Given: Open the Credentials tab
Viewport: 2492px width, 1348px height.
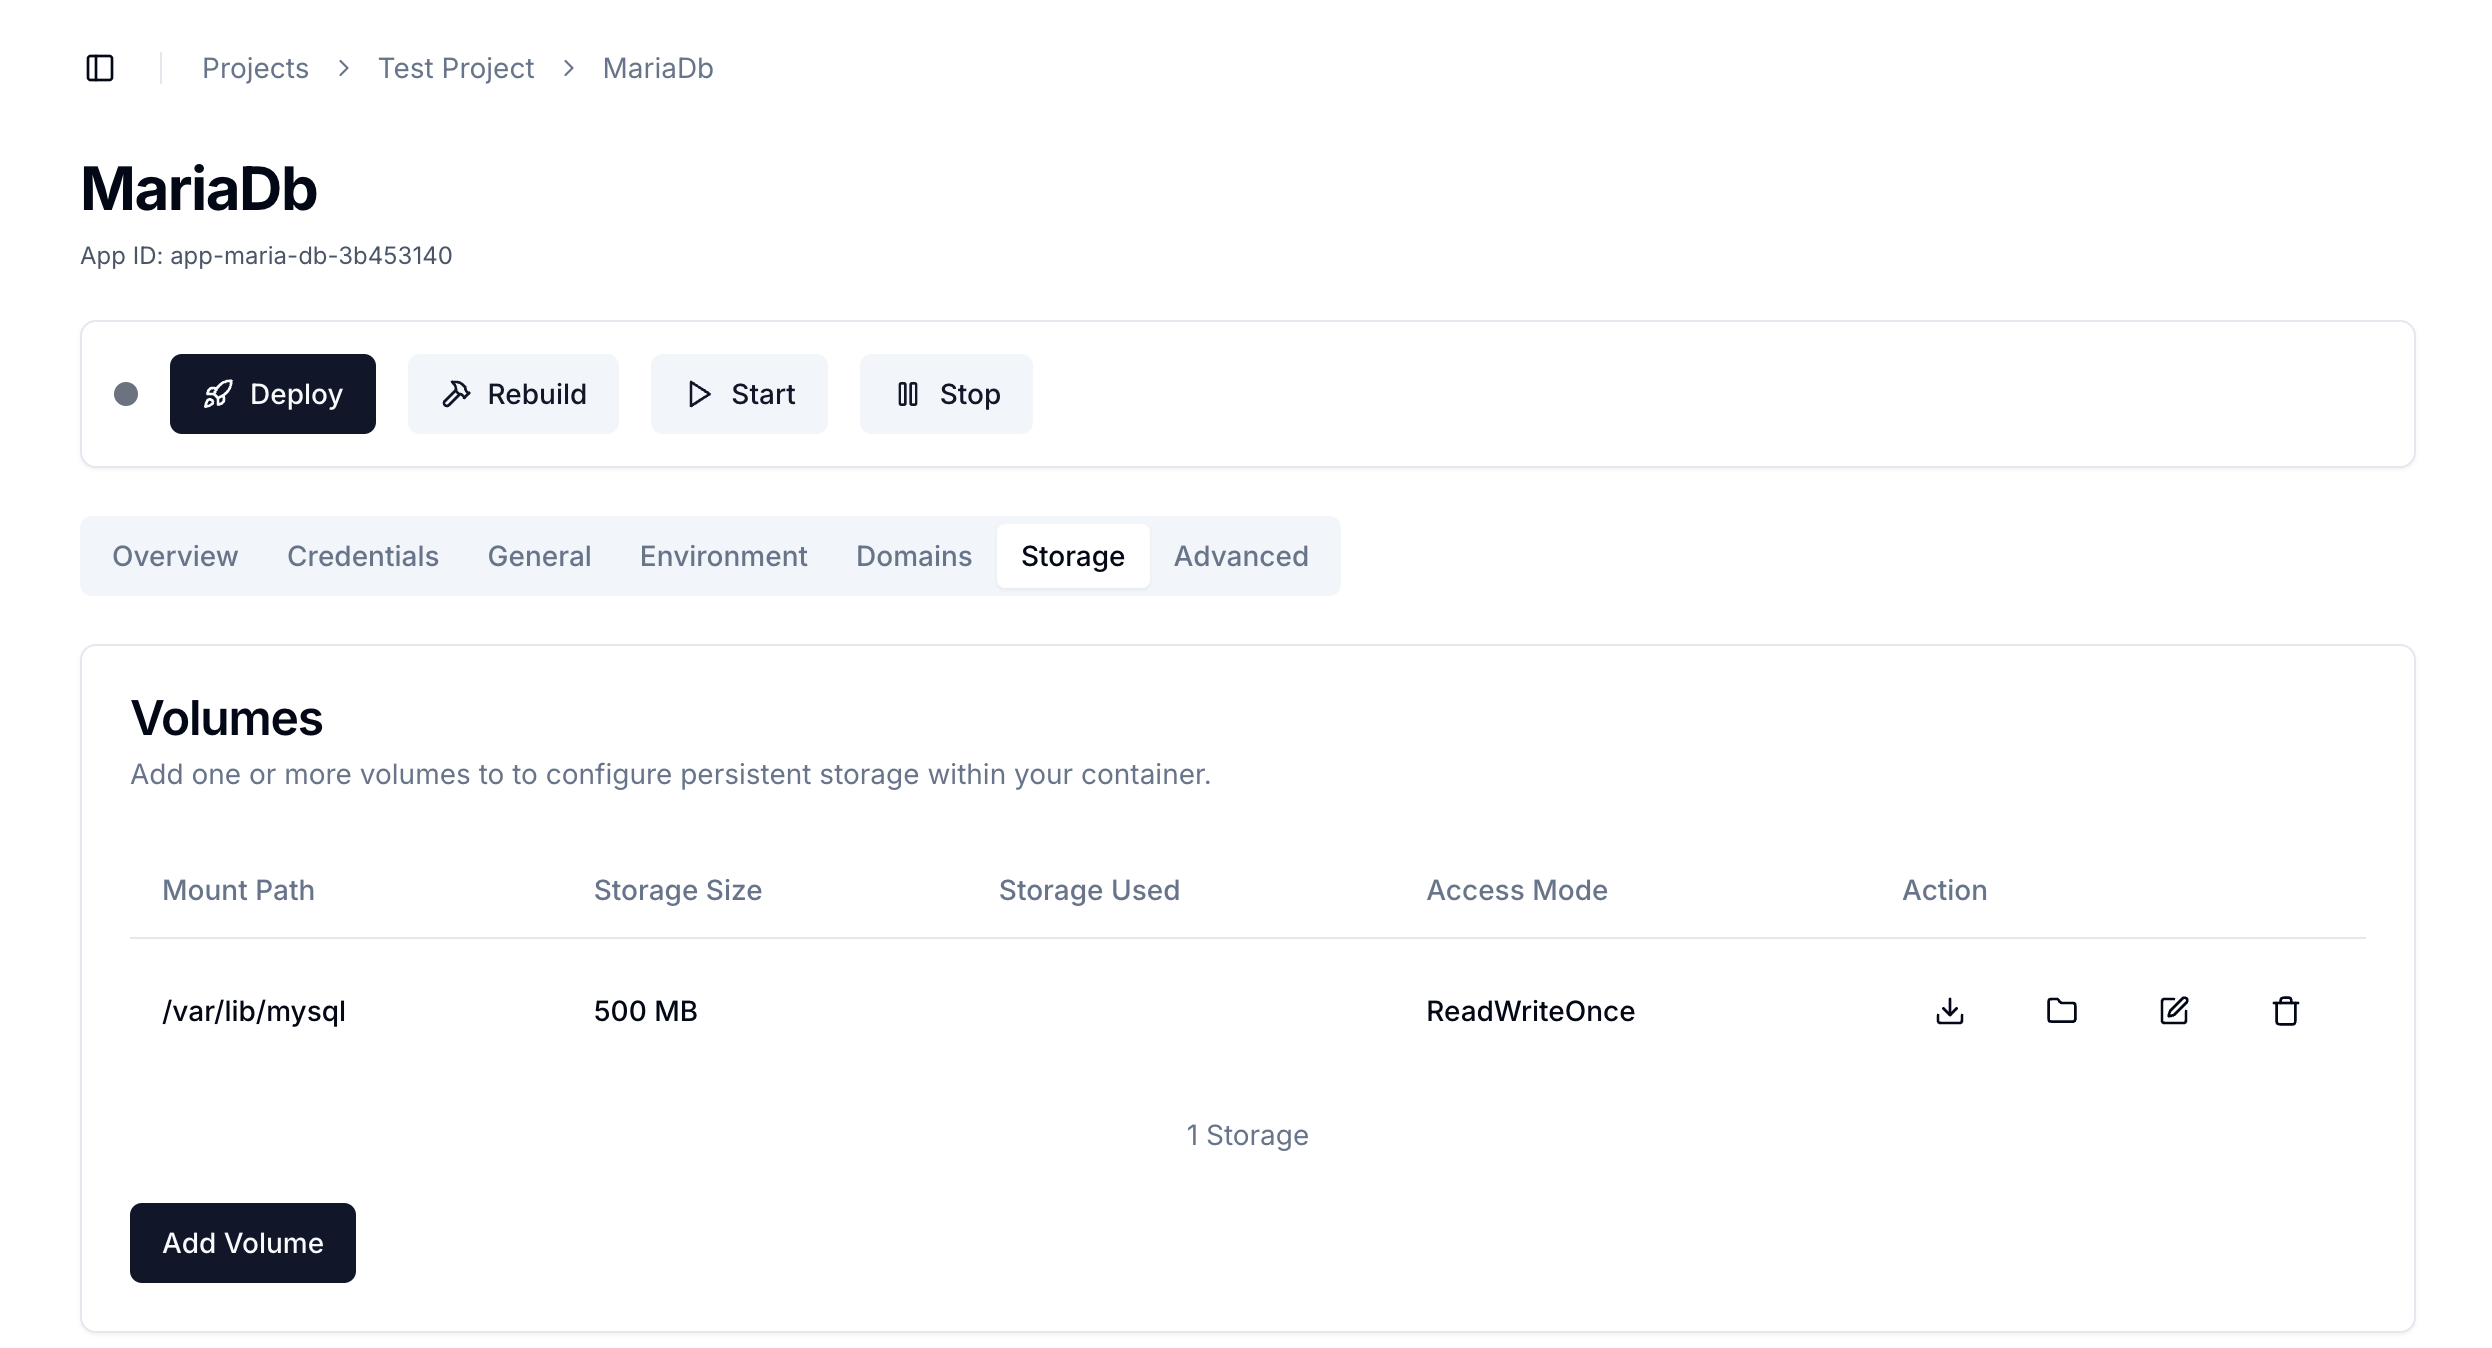Looking at the screenshot, I should pyautogui.click(x=363, y=556).
